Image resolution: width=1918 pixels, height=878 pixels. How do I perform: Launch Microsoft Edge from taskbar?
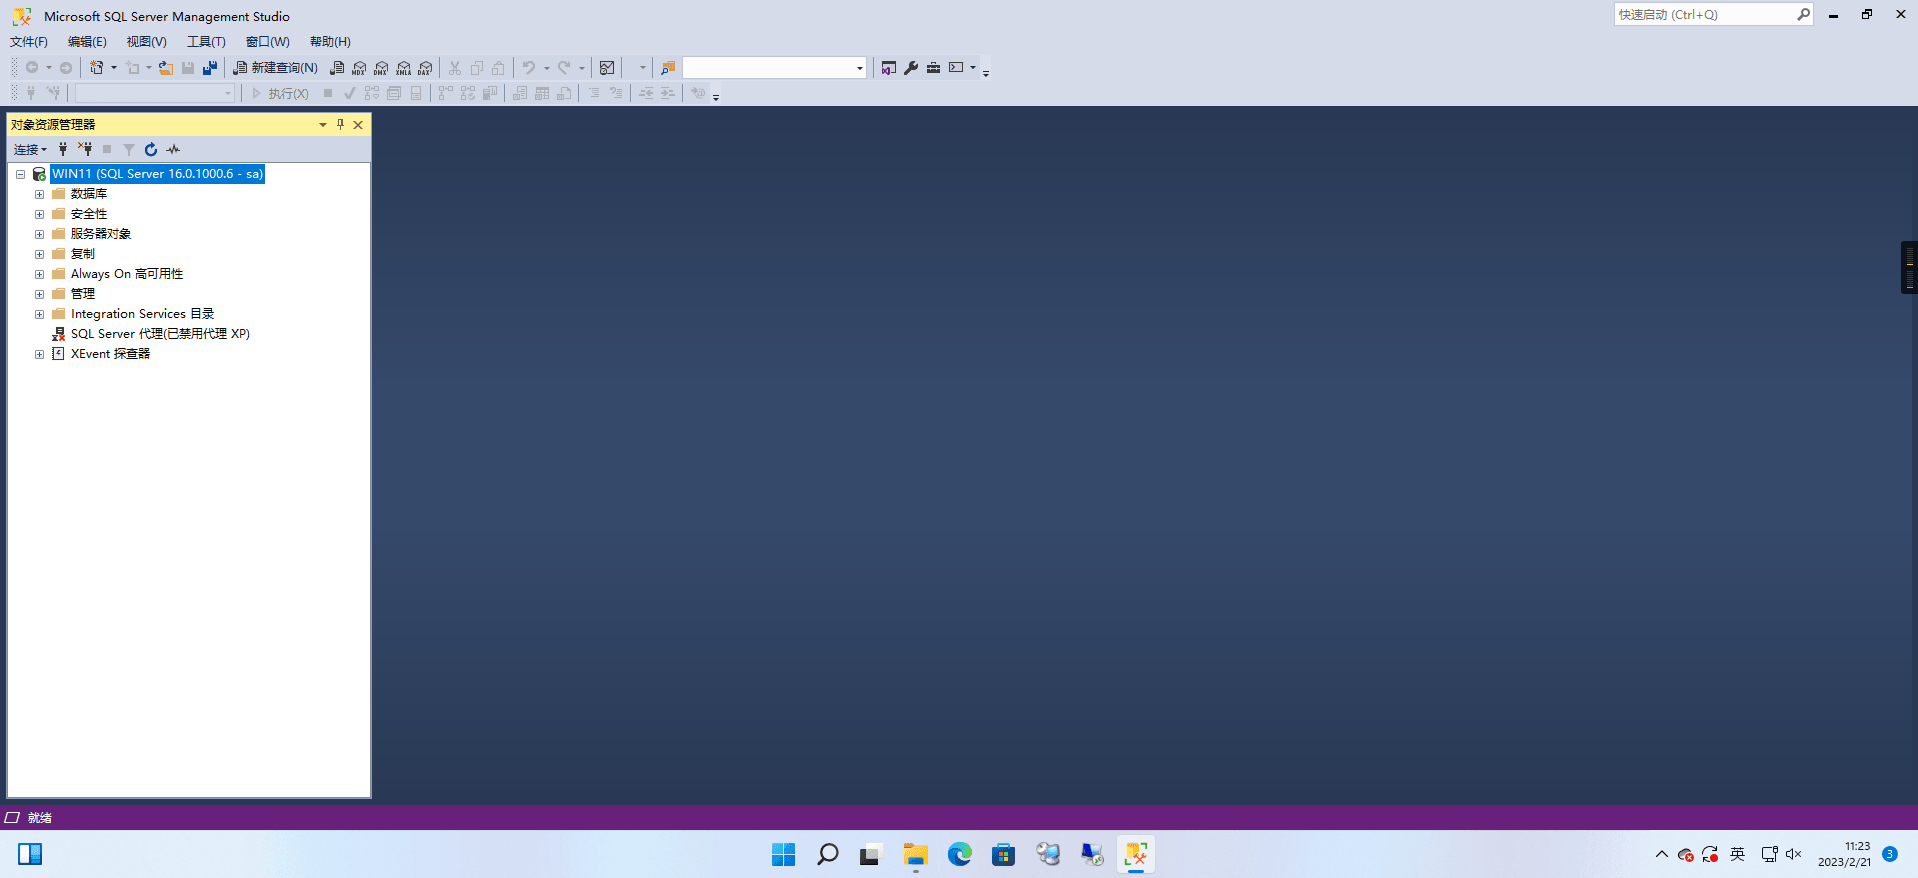[x=959, y=854]
